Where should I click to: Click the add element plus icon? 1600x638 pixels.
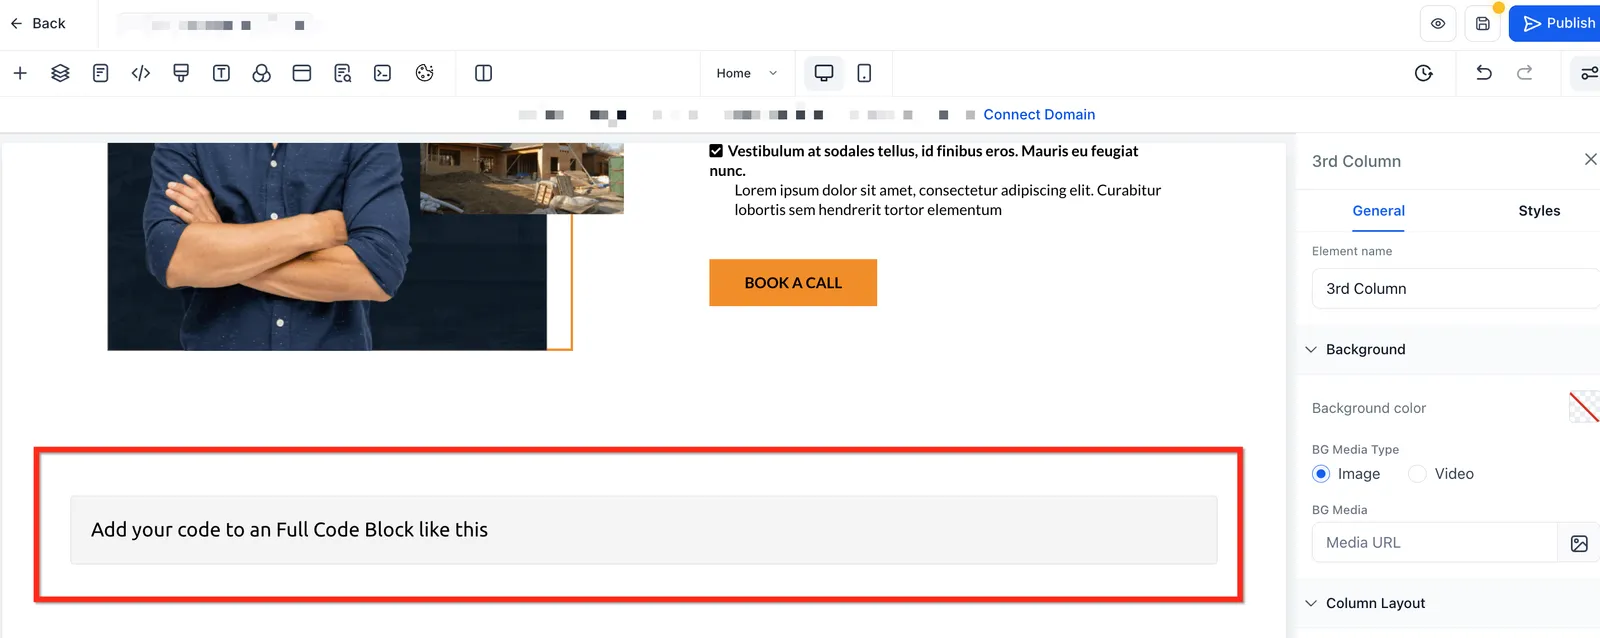[20, 73]
